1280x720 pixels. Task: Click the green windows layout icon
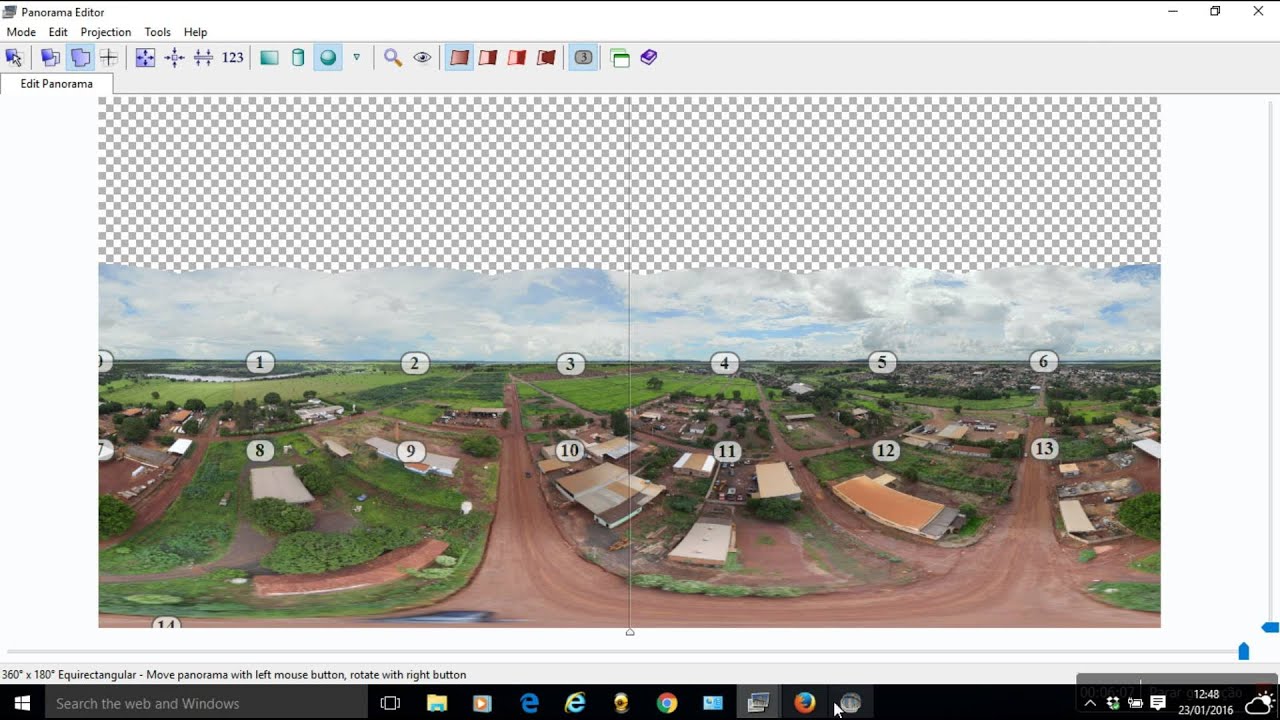coord(620,58)
